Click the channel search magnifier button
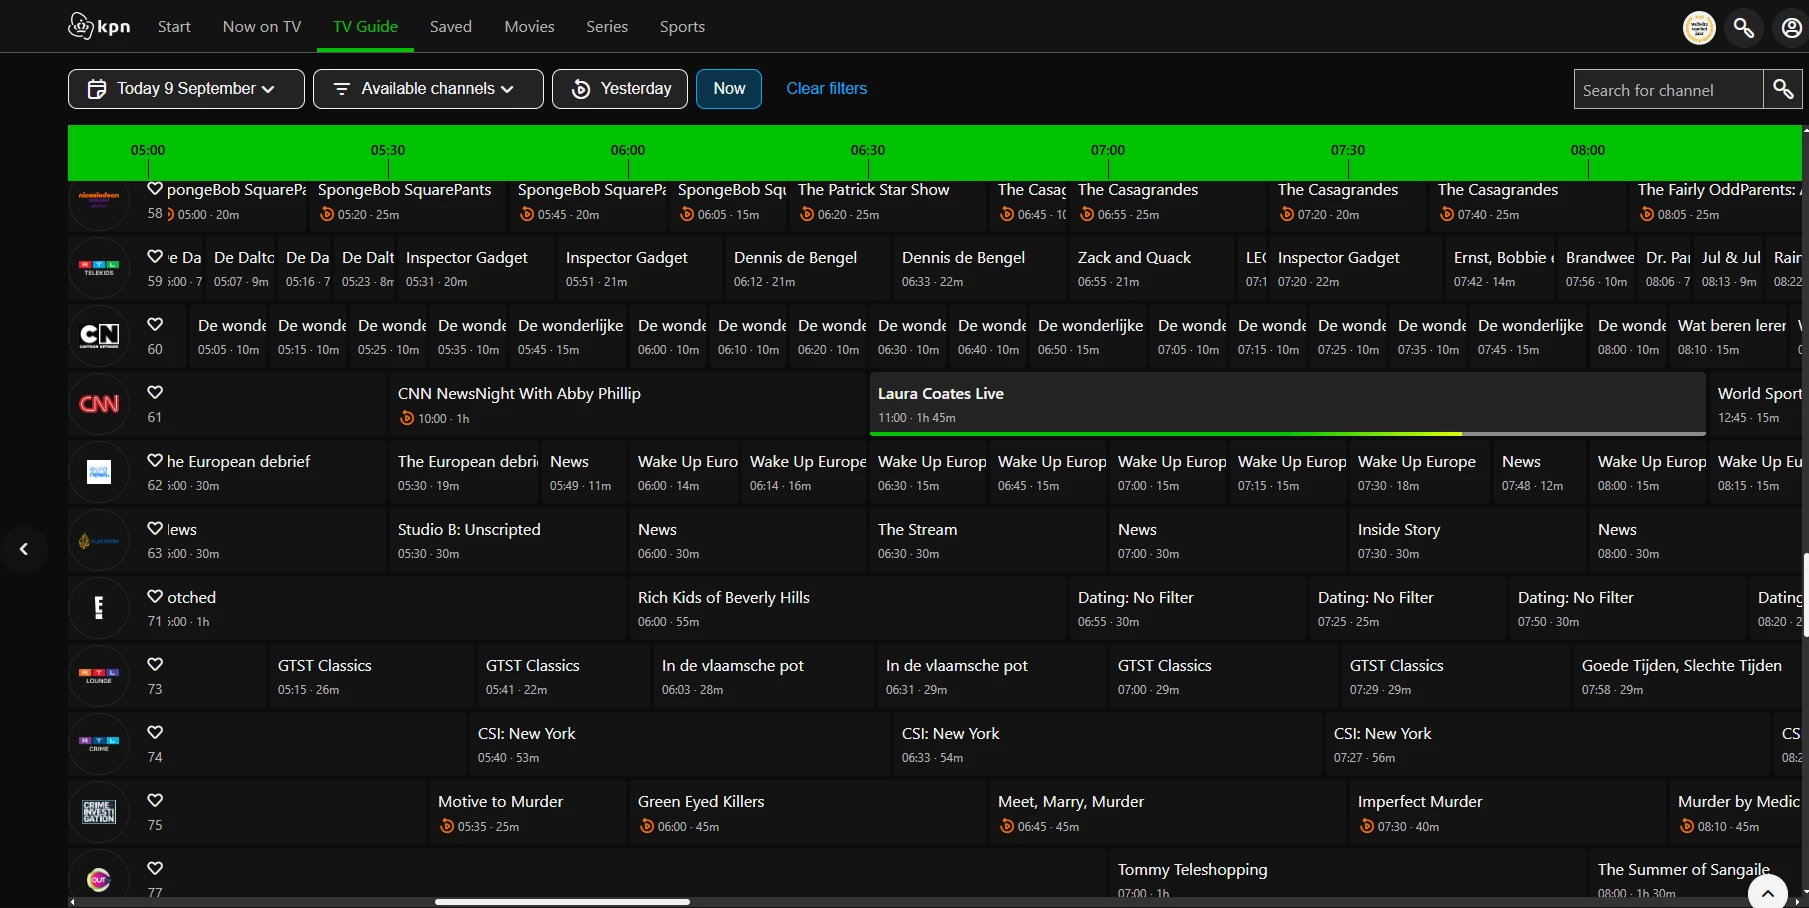The width and height of the screenshot is (1809, 908). [x=1782, y=89]
